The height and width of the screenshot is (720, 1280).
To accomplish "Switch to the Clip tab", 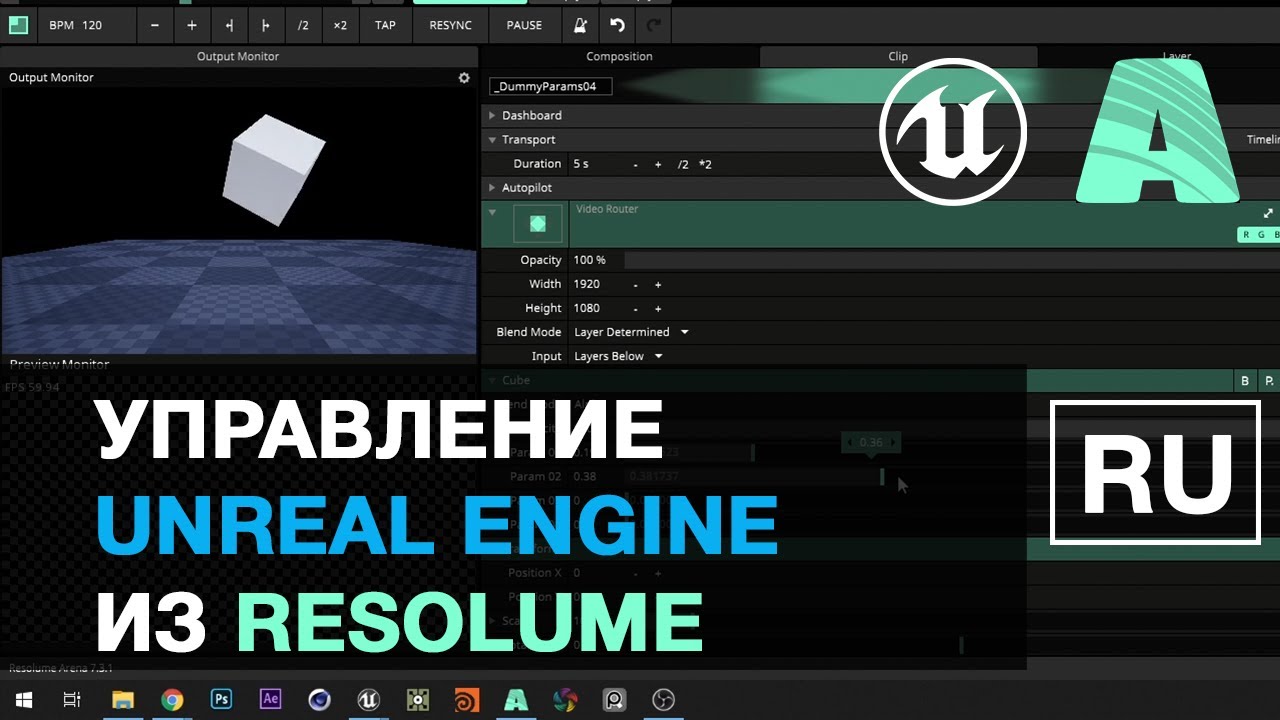I will click(898, 56).
